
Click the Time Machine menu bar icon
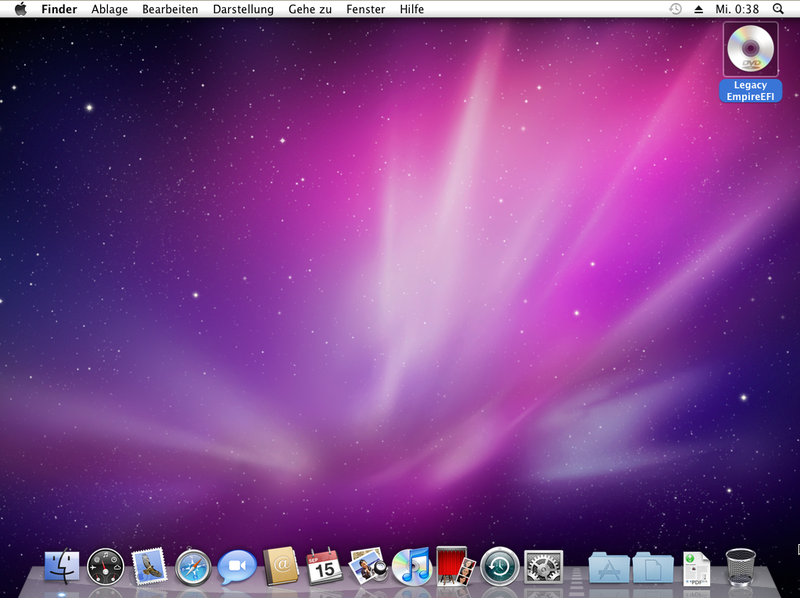[x=675, y=9]
